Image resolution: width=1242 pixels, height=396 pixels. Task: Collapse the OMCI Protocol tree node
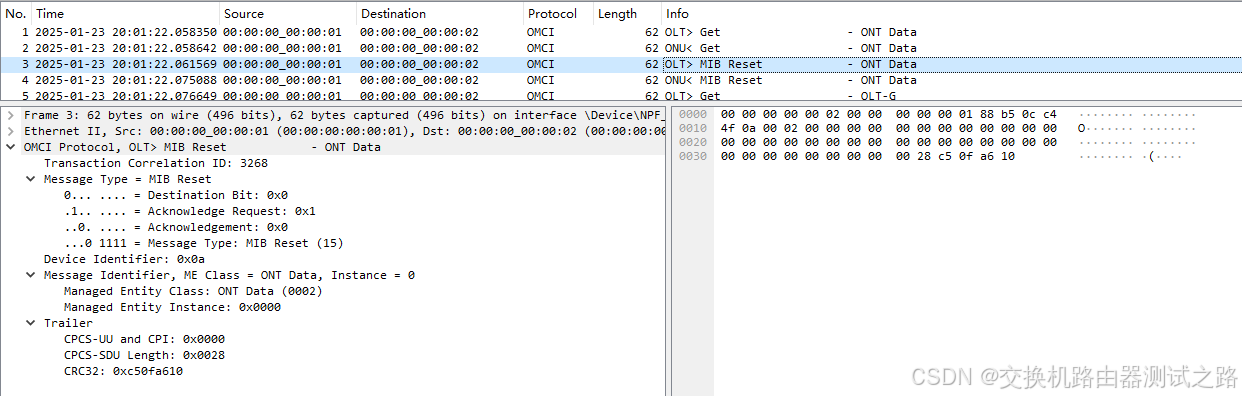(x=11, y=147)
